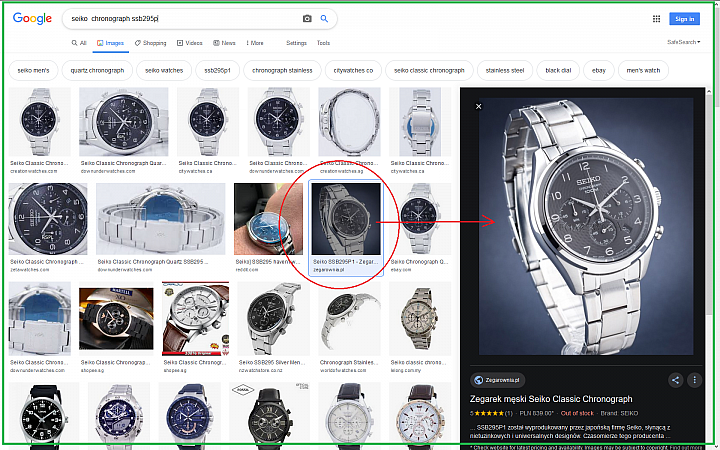Click the blue magnifier search icon
Viewport: 720px width, 450px height.
pos(324,19)
